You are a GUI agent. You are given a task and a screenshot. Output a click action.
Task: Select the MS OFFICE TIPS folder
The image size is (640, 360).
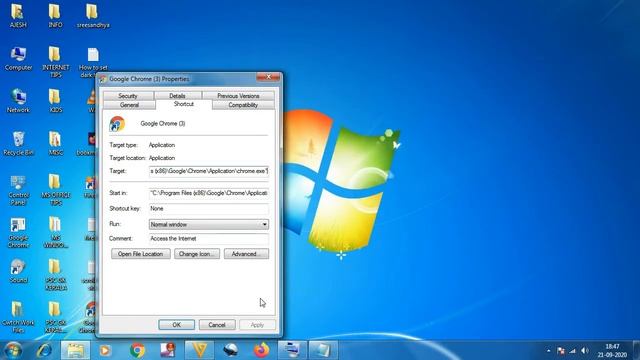pyautogui.click(x=55, y=190)
